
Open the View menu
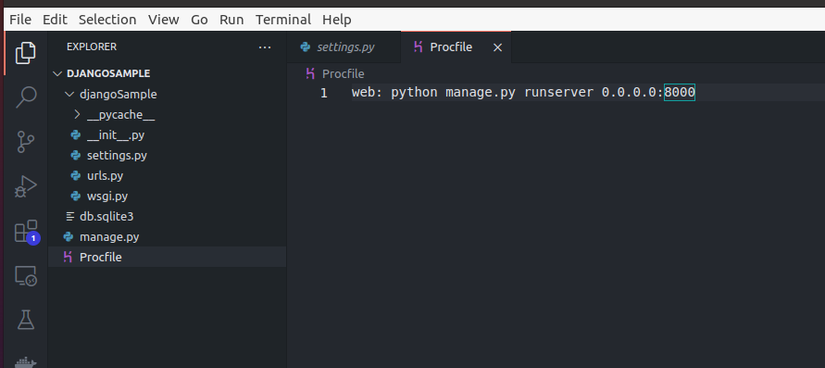tap(164, 19)
